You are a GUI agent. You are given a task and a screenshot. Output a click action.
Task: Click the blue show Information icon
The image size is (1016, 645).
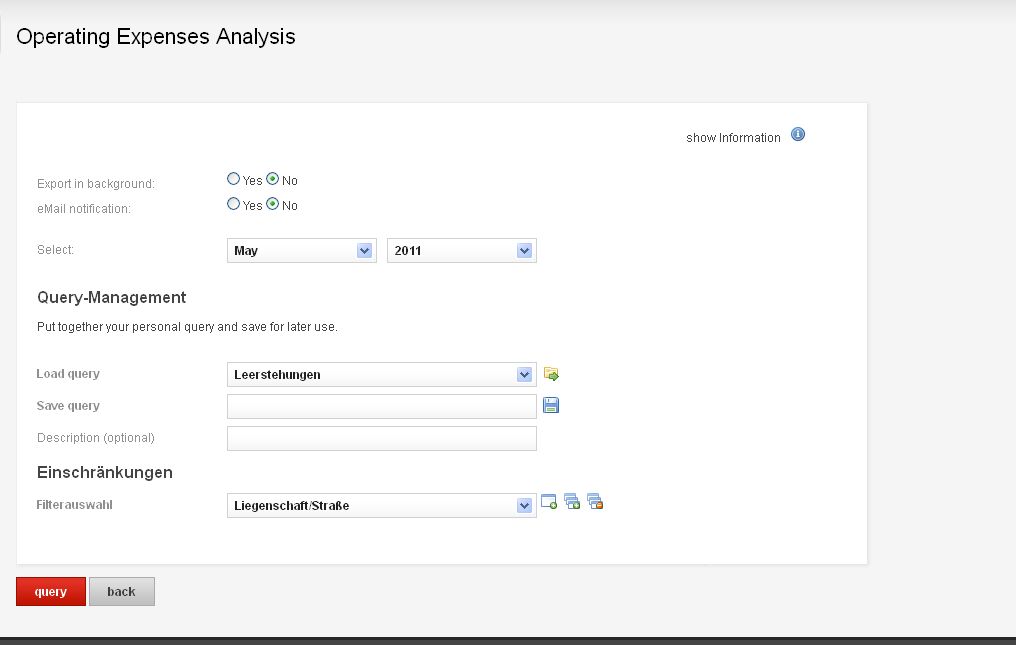click(x=798, y=135)
